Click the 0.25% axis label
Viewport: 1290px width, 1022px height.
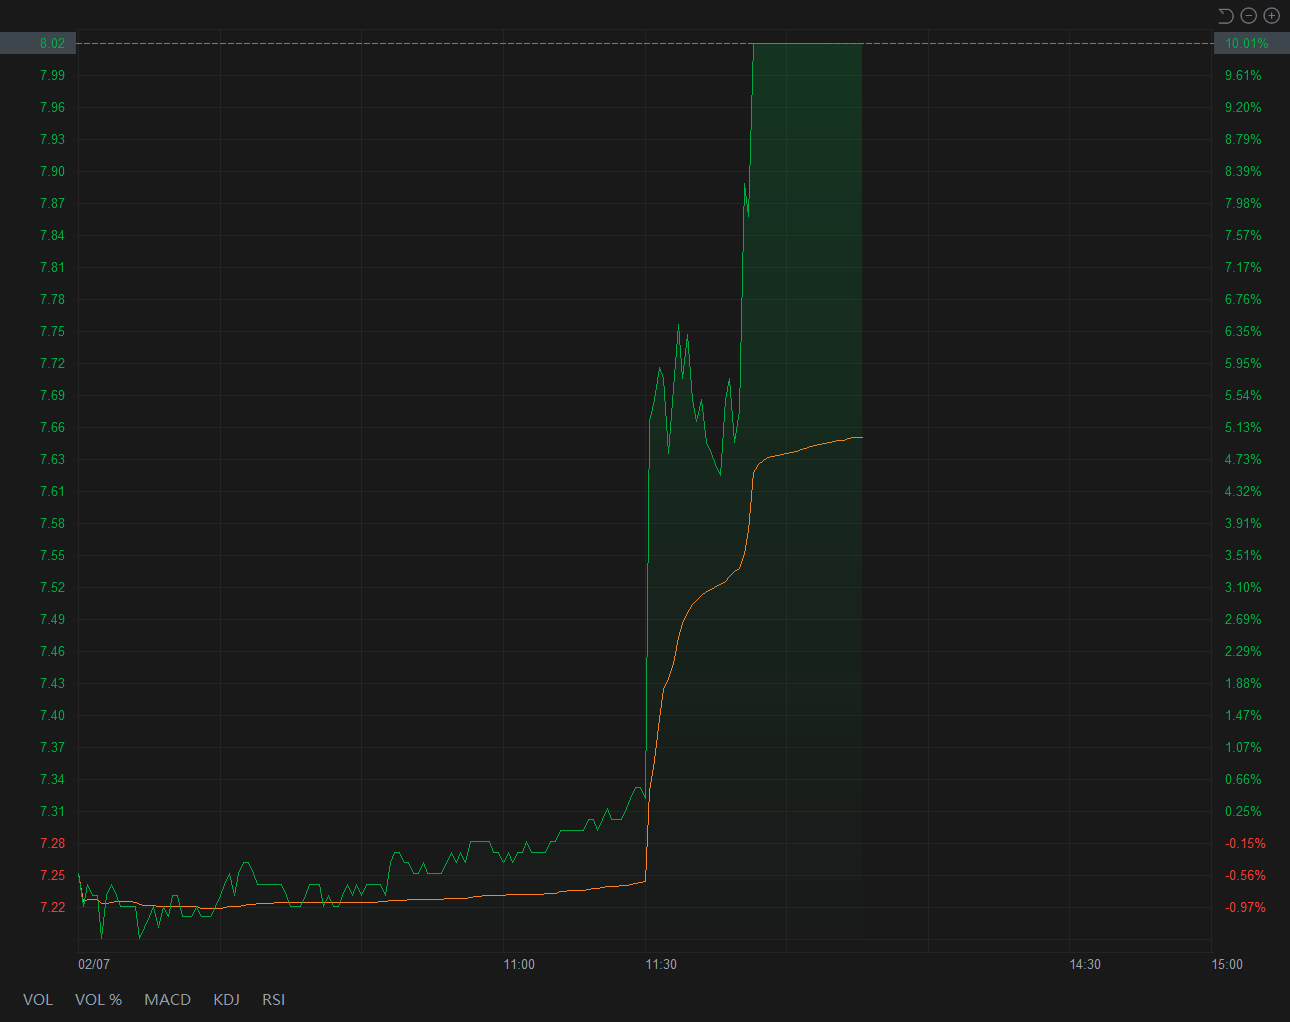[x=1243, y=811]
